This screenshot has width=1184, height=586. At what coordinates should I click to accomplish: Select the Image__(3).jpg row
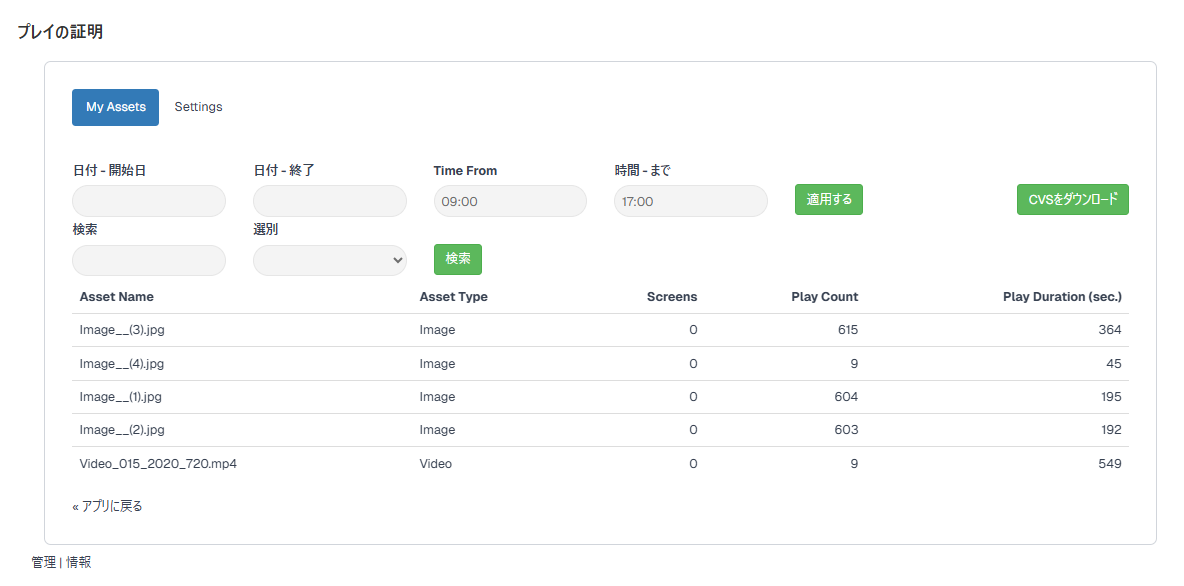(600, 330)
